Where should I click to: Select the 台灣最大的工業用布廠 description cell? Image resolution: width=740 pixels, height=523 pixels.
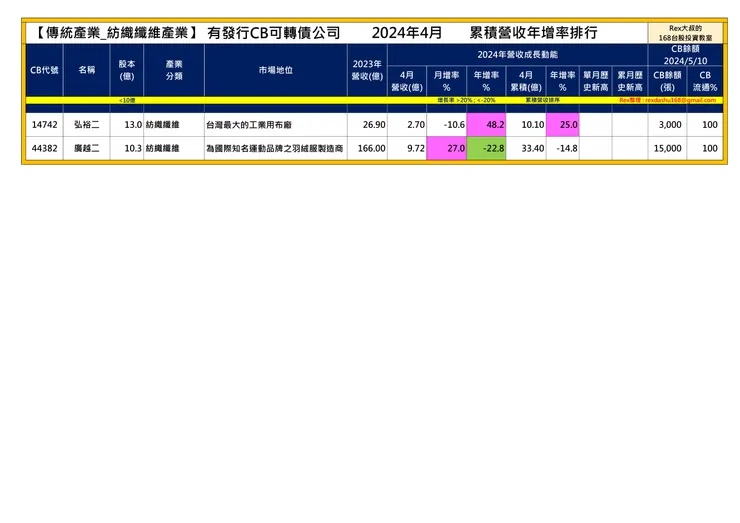(276, 125)
